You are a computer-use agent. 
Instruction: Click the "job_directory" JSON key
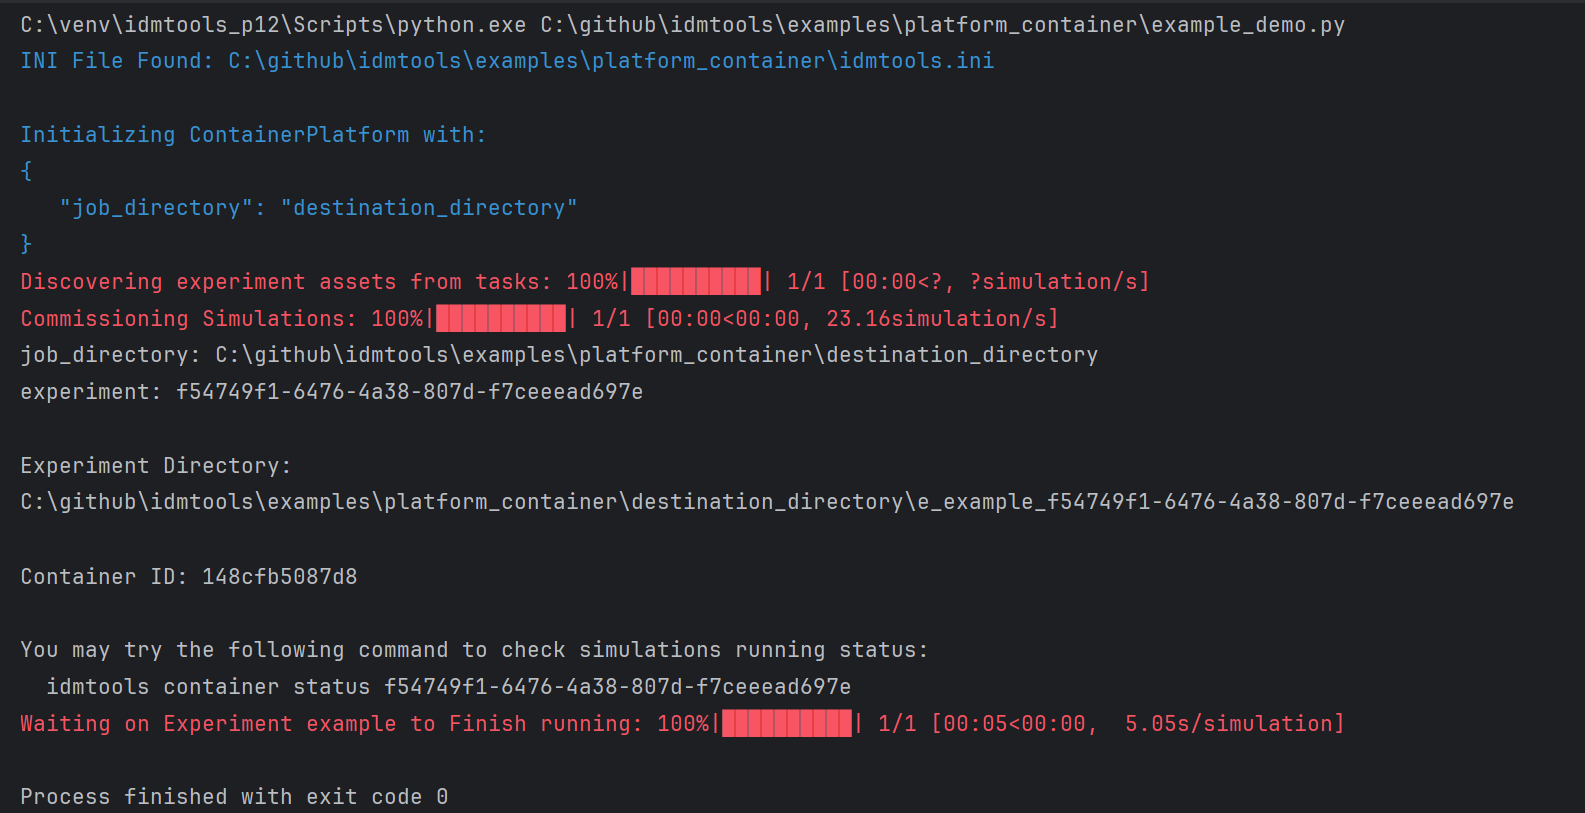tap(150, 208)
